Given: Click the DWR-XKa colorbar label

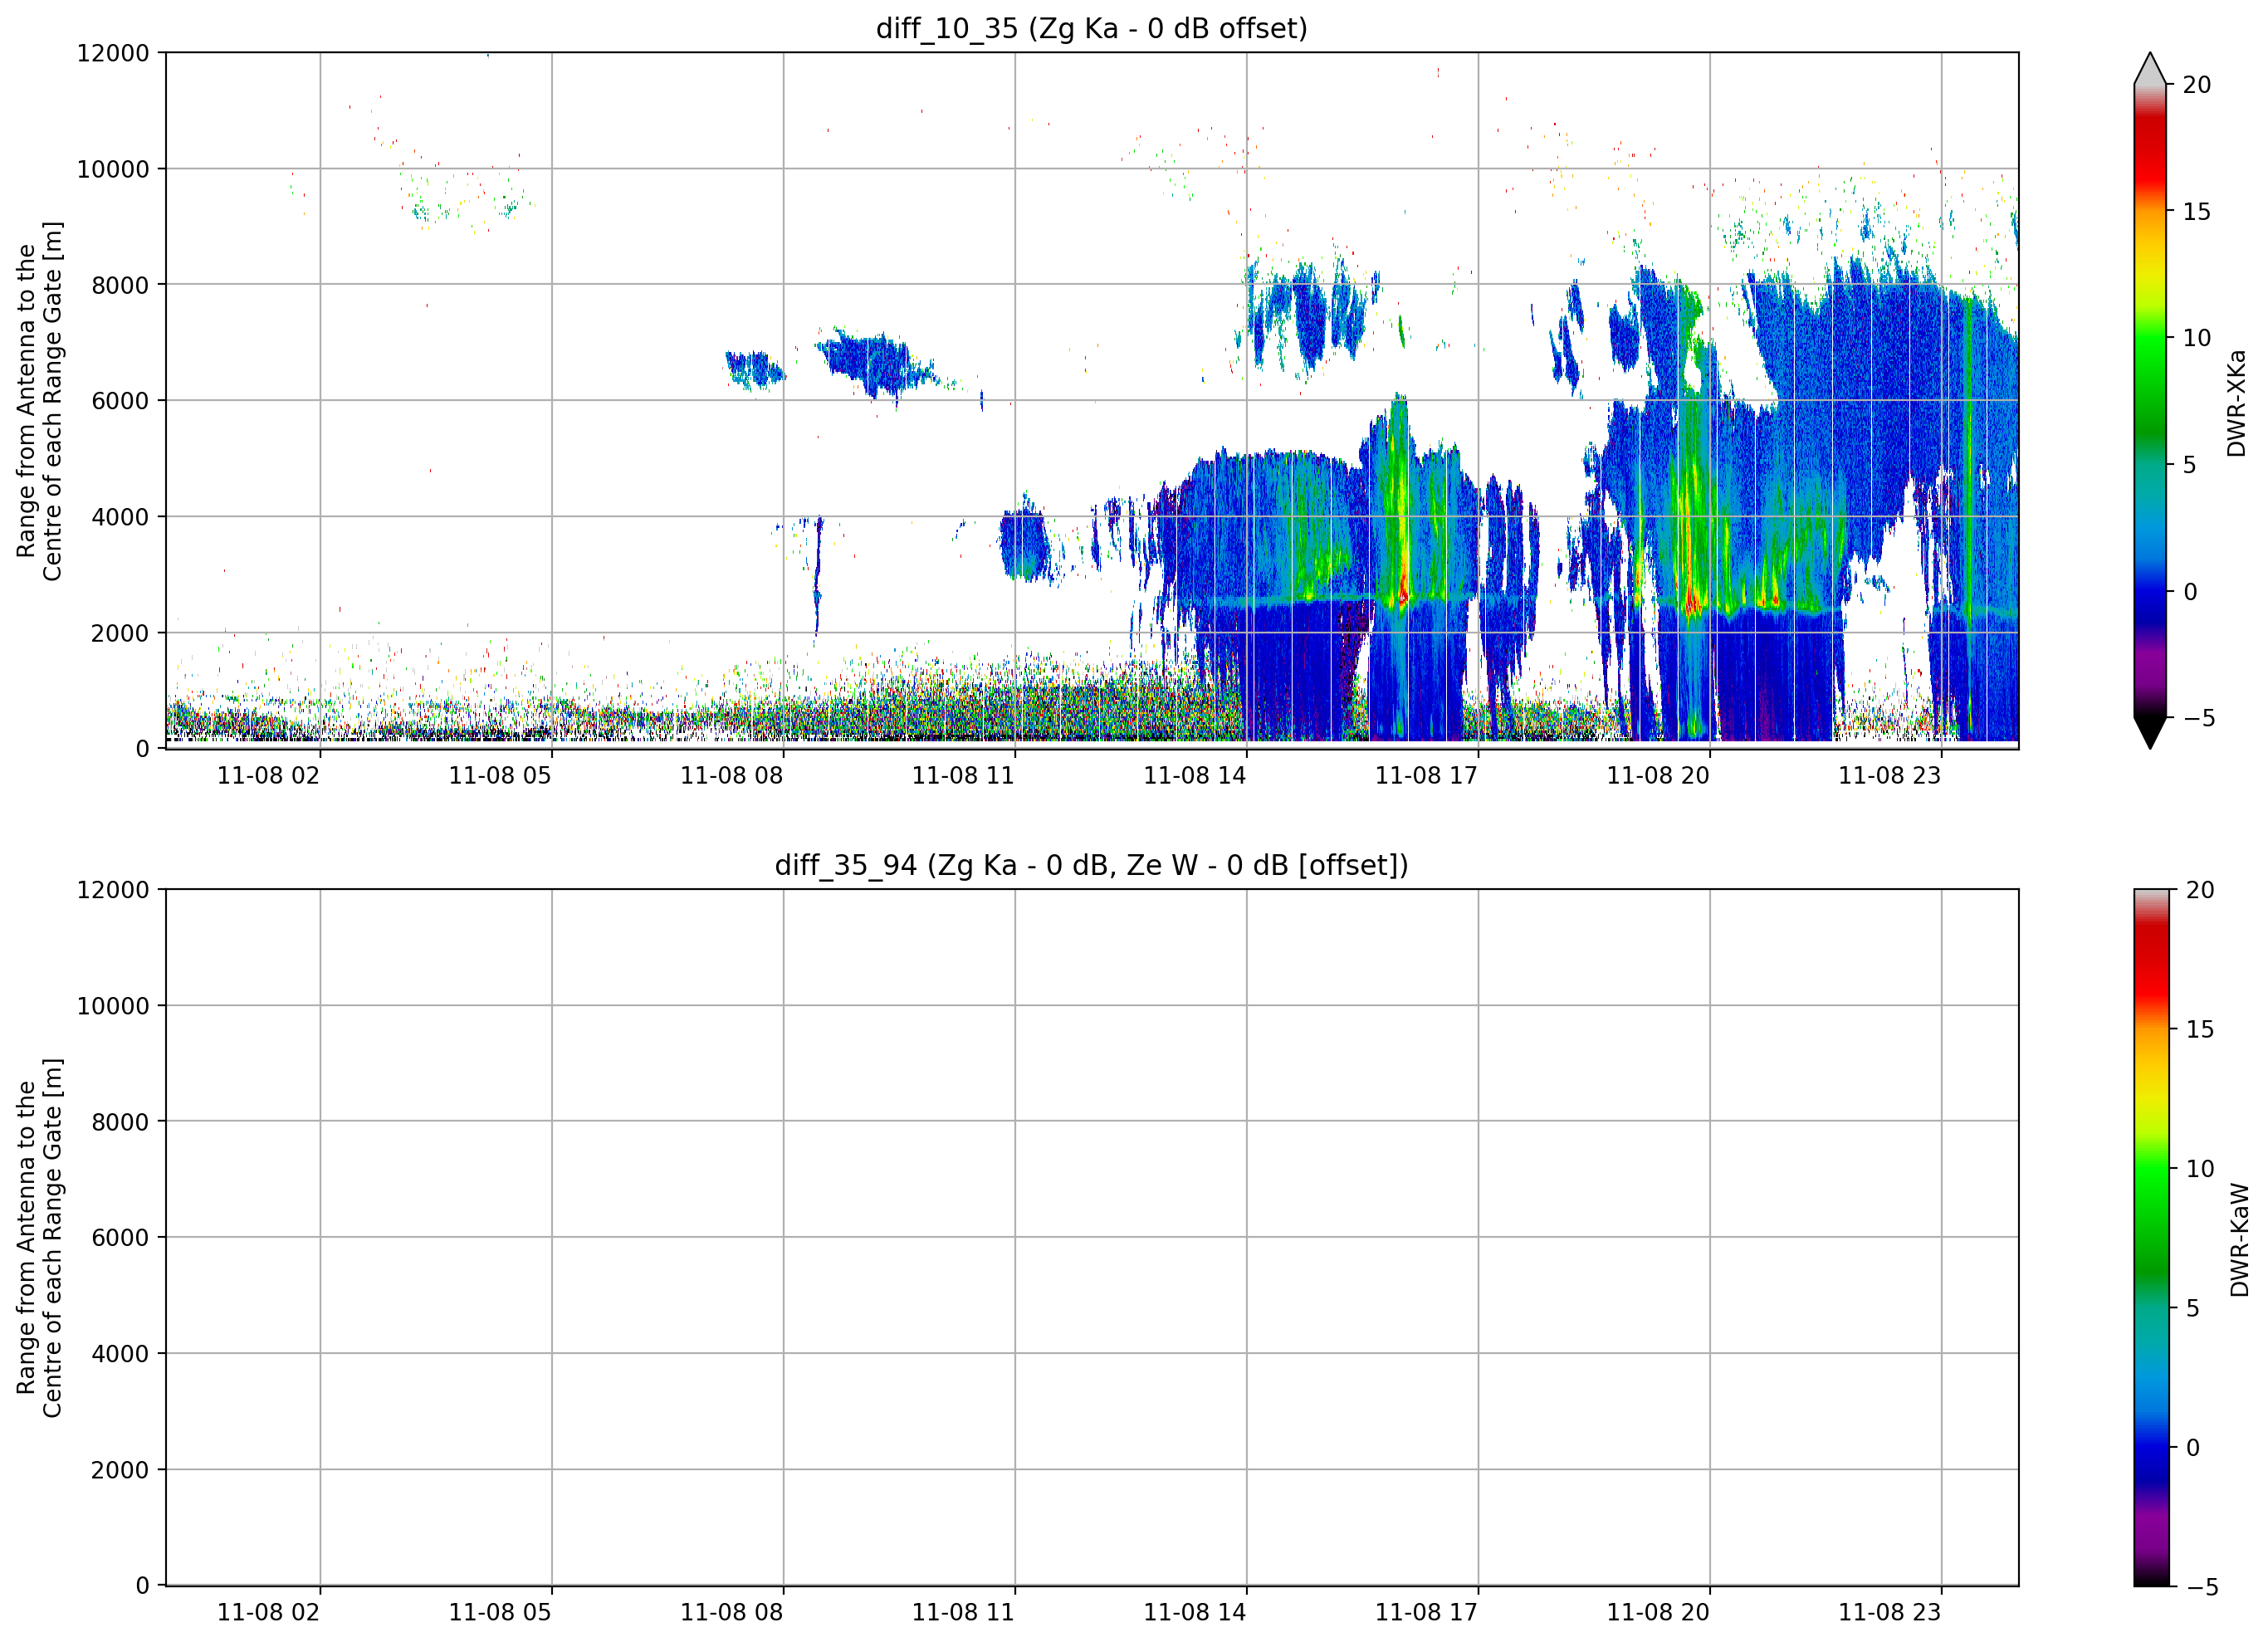Looking at the screenshot, I should pos(2236,403).
